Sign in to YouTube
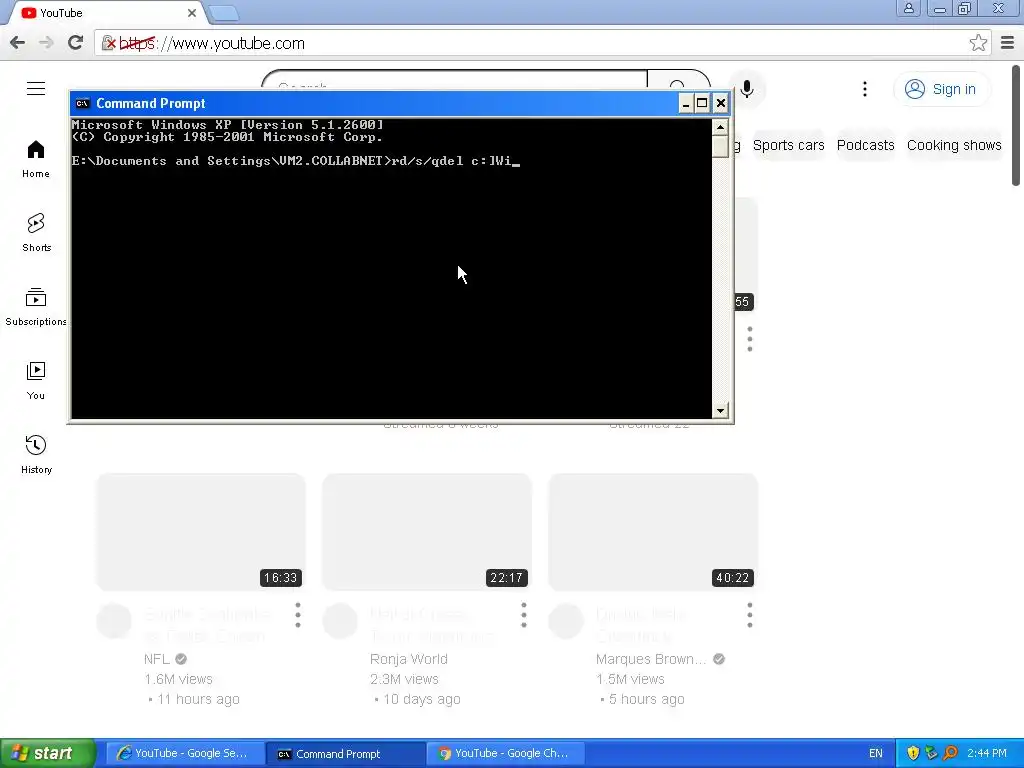The image size is (1024, 768). [x=941, y=89]
